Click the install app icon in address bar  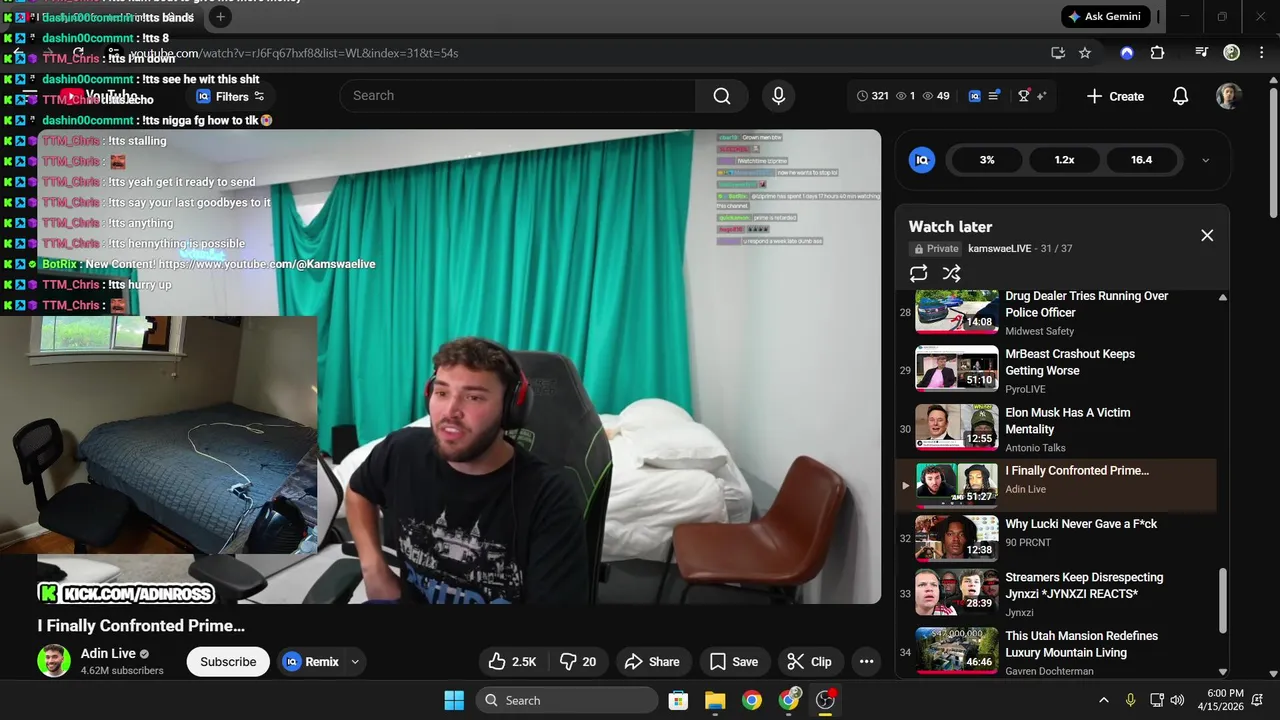[1058, 53]
